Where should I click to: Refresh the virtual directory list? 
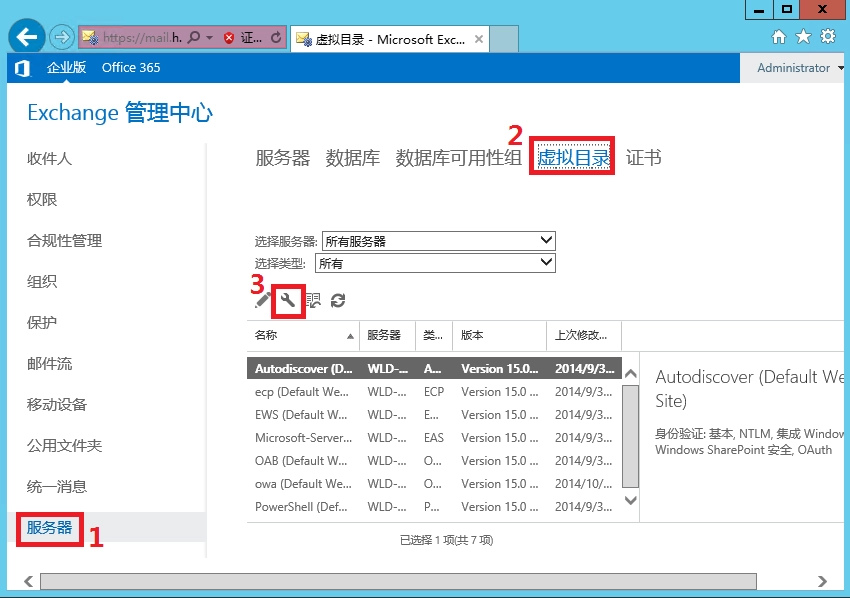pyautogui.click(x=338, y=300)
